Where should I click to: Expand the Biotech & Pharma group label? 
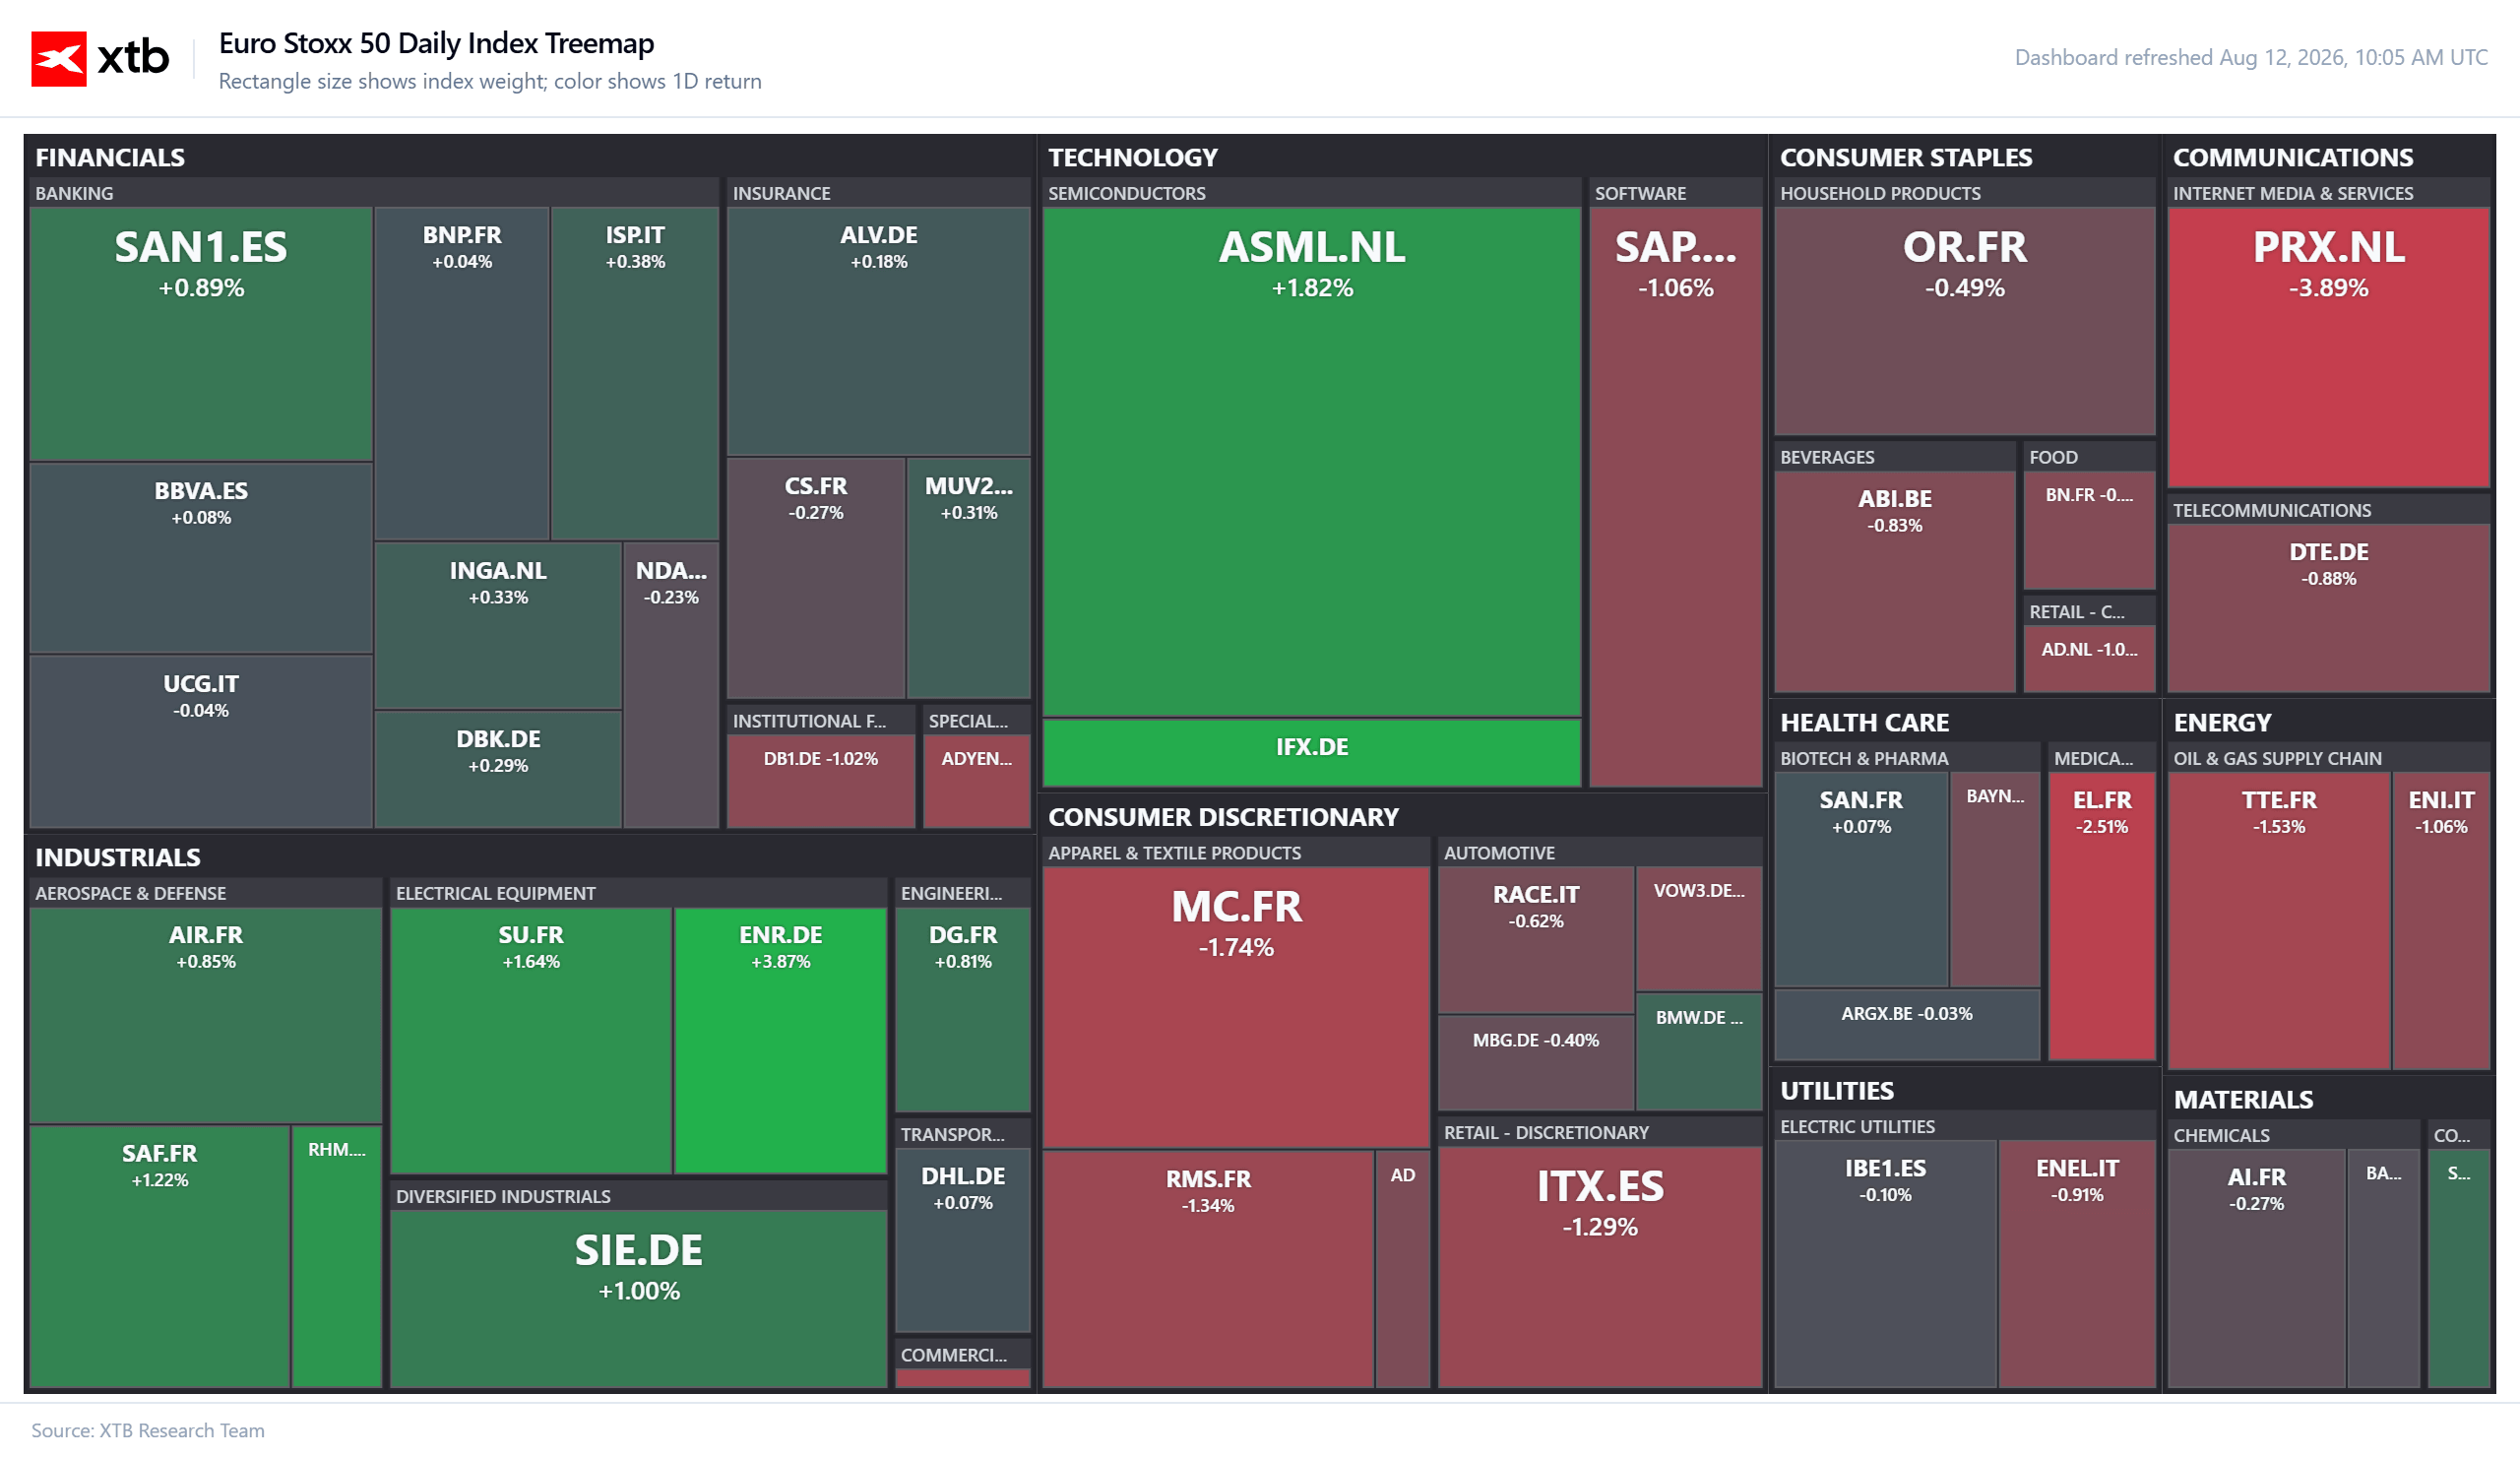pos(1863,758)
